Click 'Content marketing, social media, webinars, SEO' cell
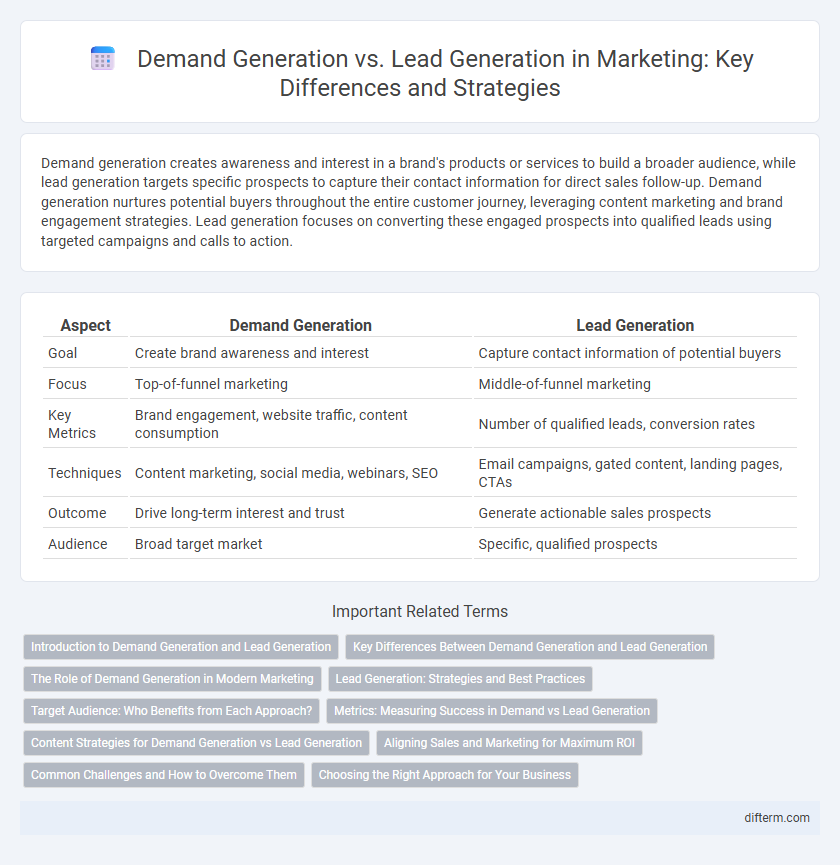This screenshot has width=840, height=865. (286, 473)
